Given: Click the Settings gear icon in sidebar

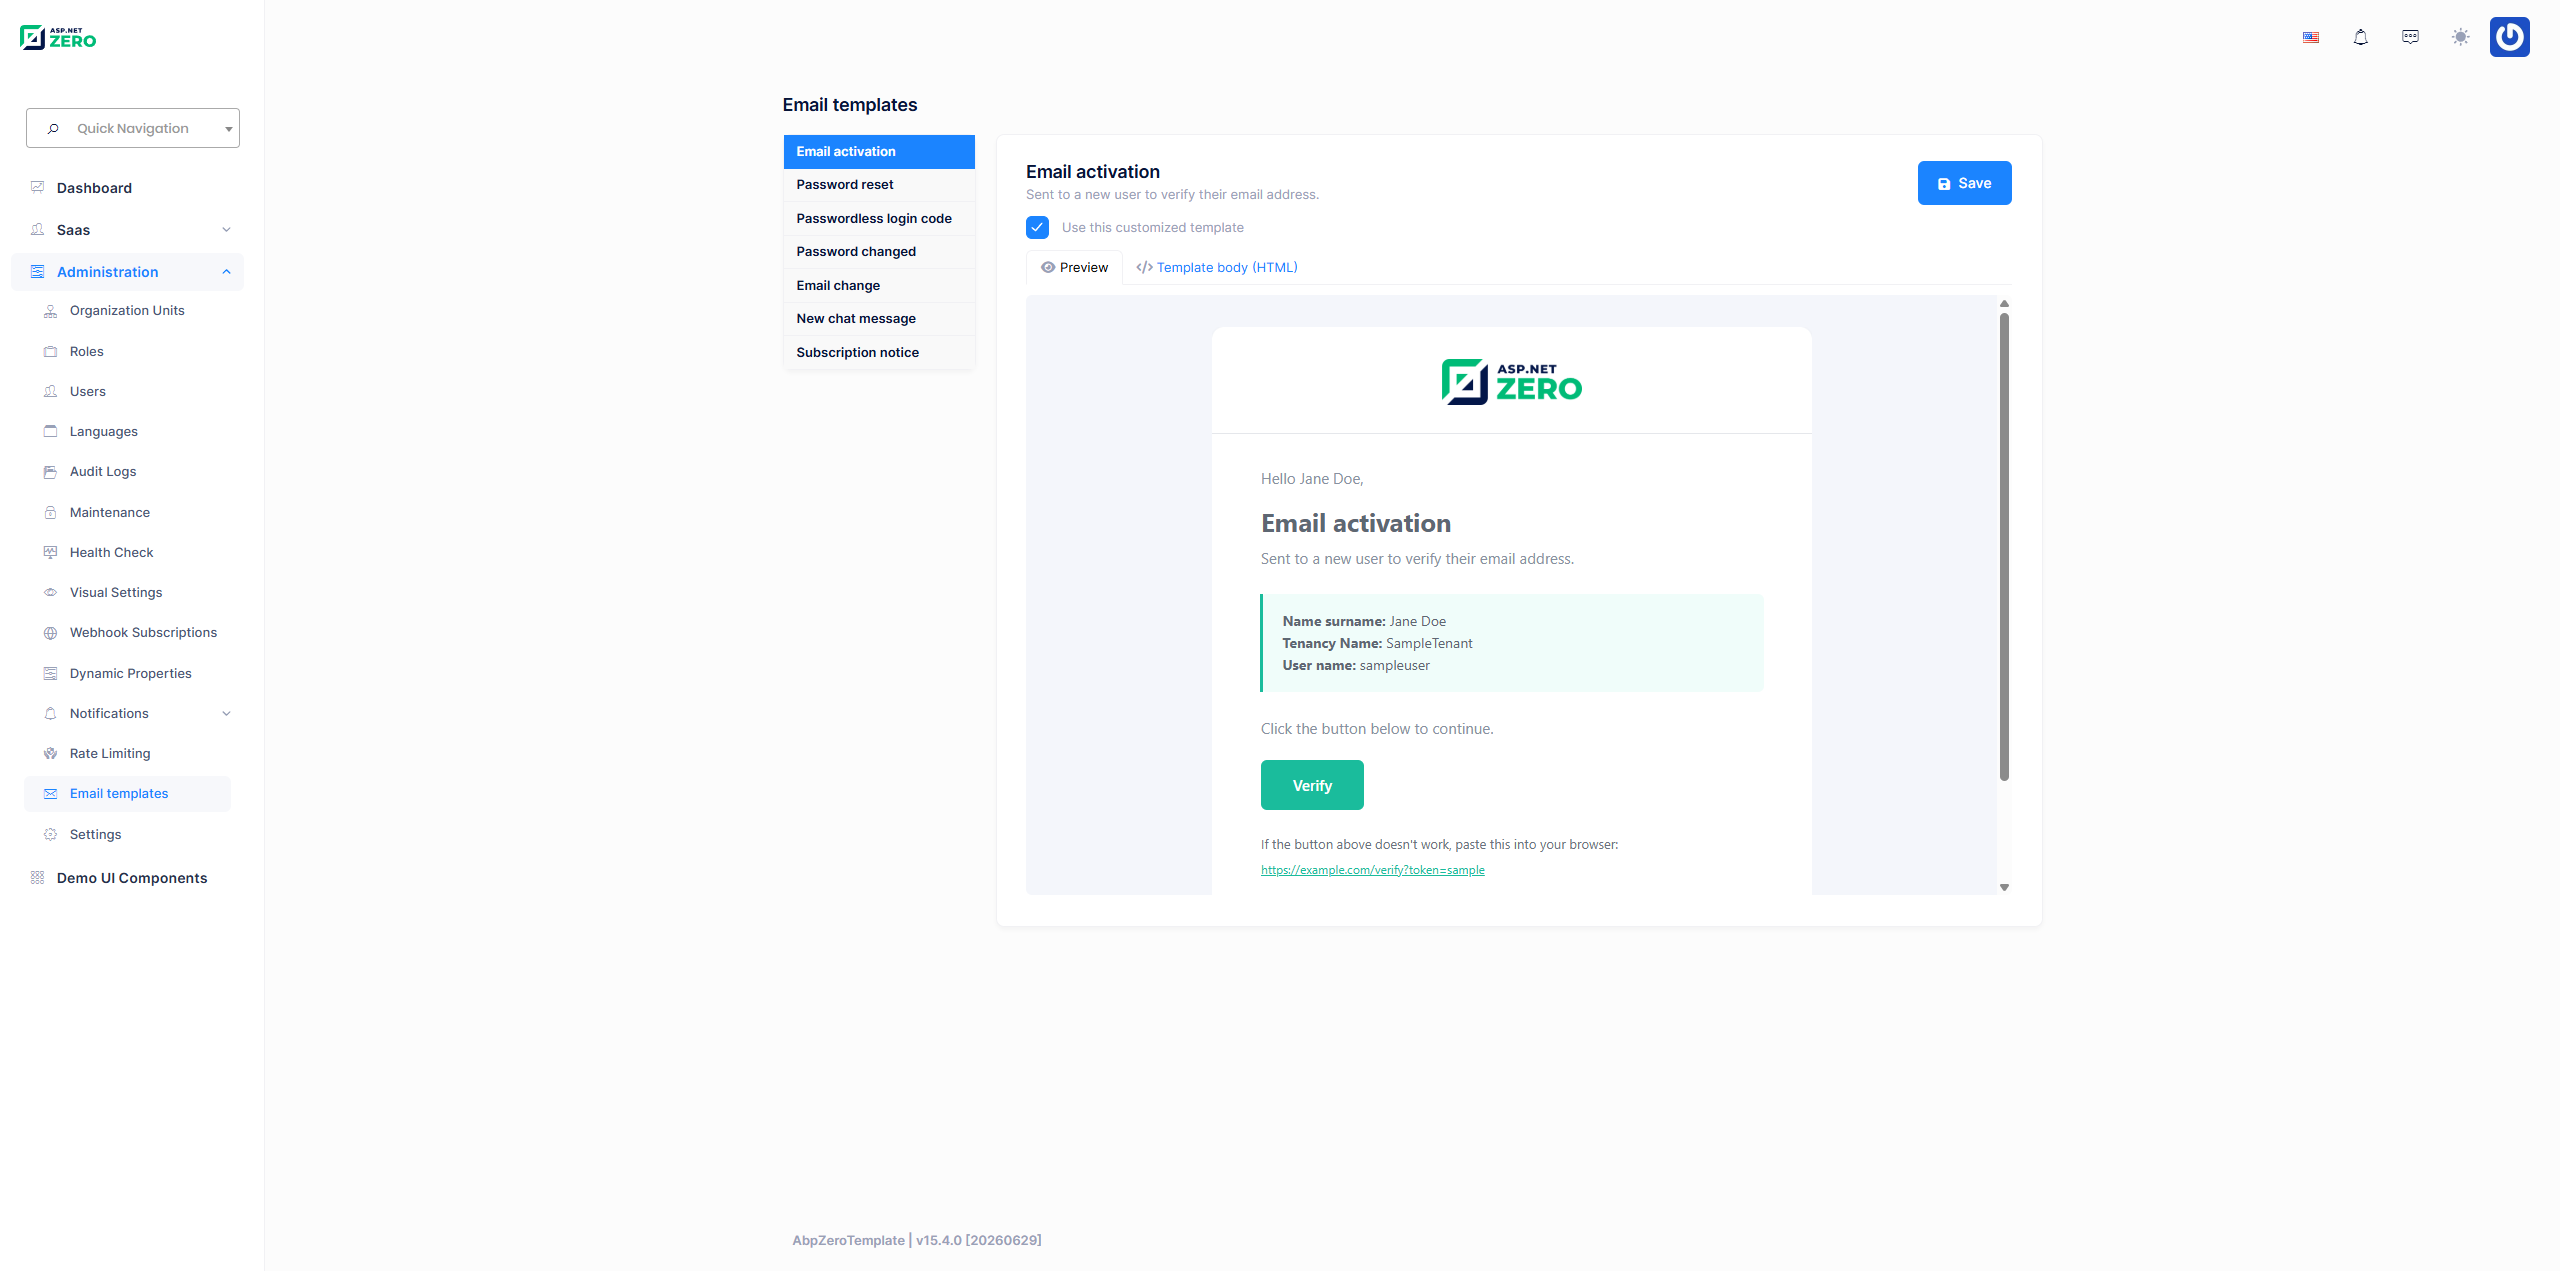Looking at the screenshot, I should tap(51, 834).
